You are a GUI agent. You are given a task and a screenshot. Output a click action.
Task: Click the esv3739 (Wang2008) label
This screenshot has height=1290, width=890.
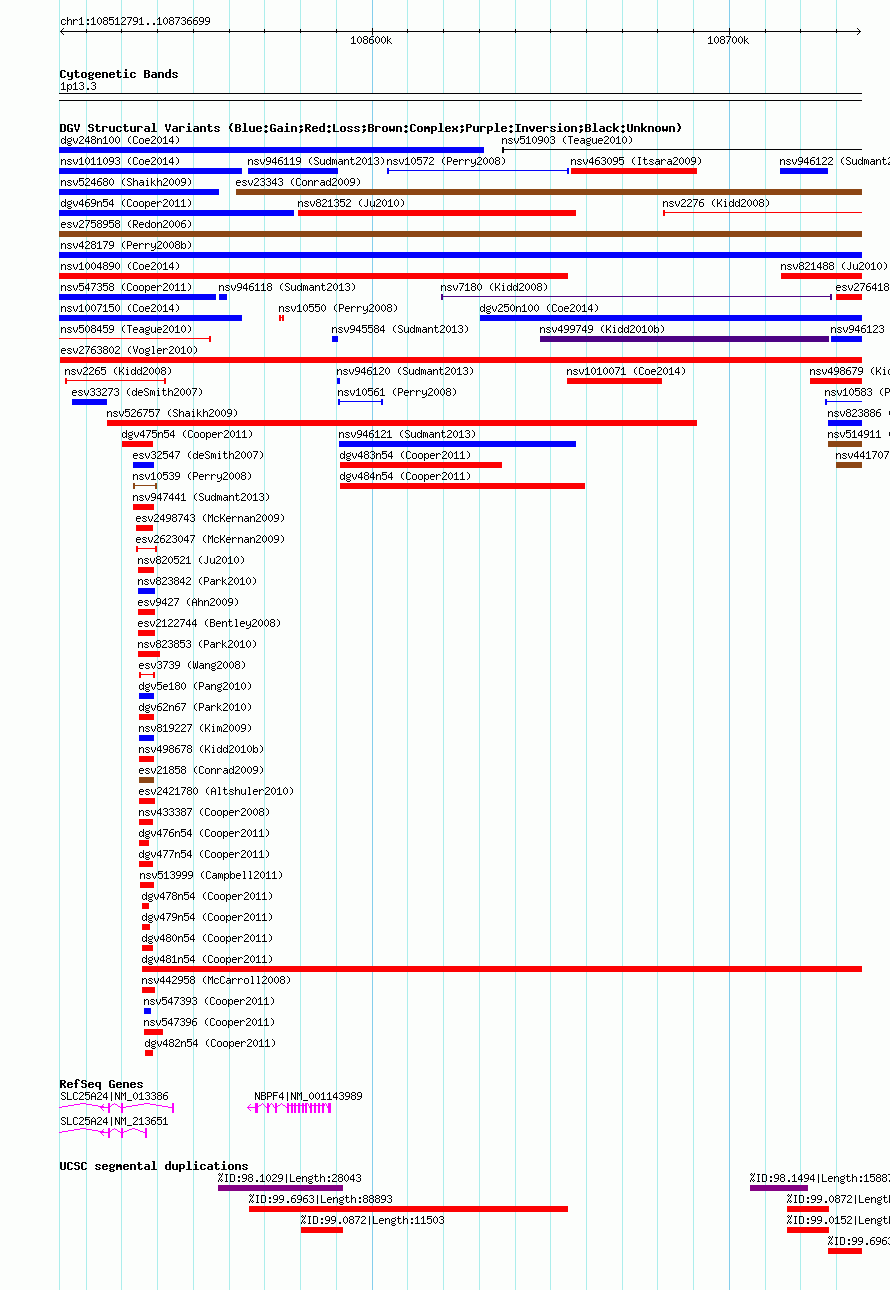pos(191,665)
